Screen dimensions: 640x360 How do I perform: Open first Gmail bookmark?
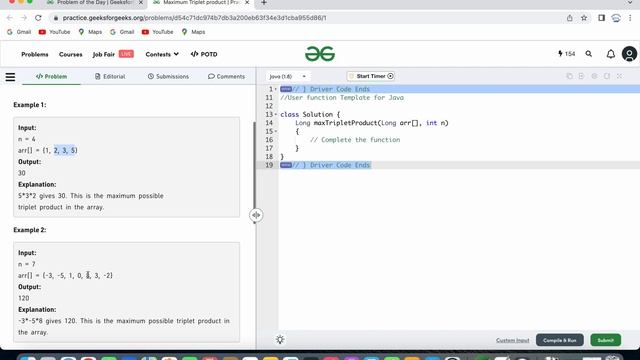click(19, 32)
